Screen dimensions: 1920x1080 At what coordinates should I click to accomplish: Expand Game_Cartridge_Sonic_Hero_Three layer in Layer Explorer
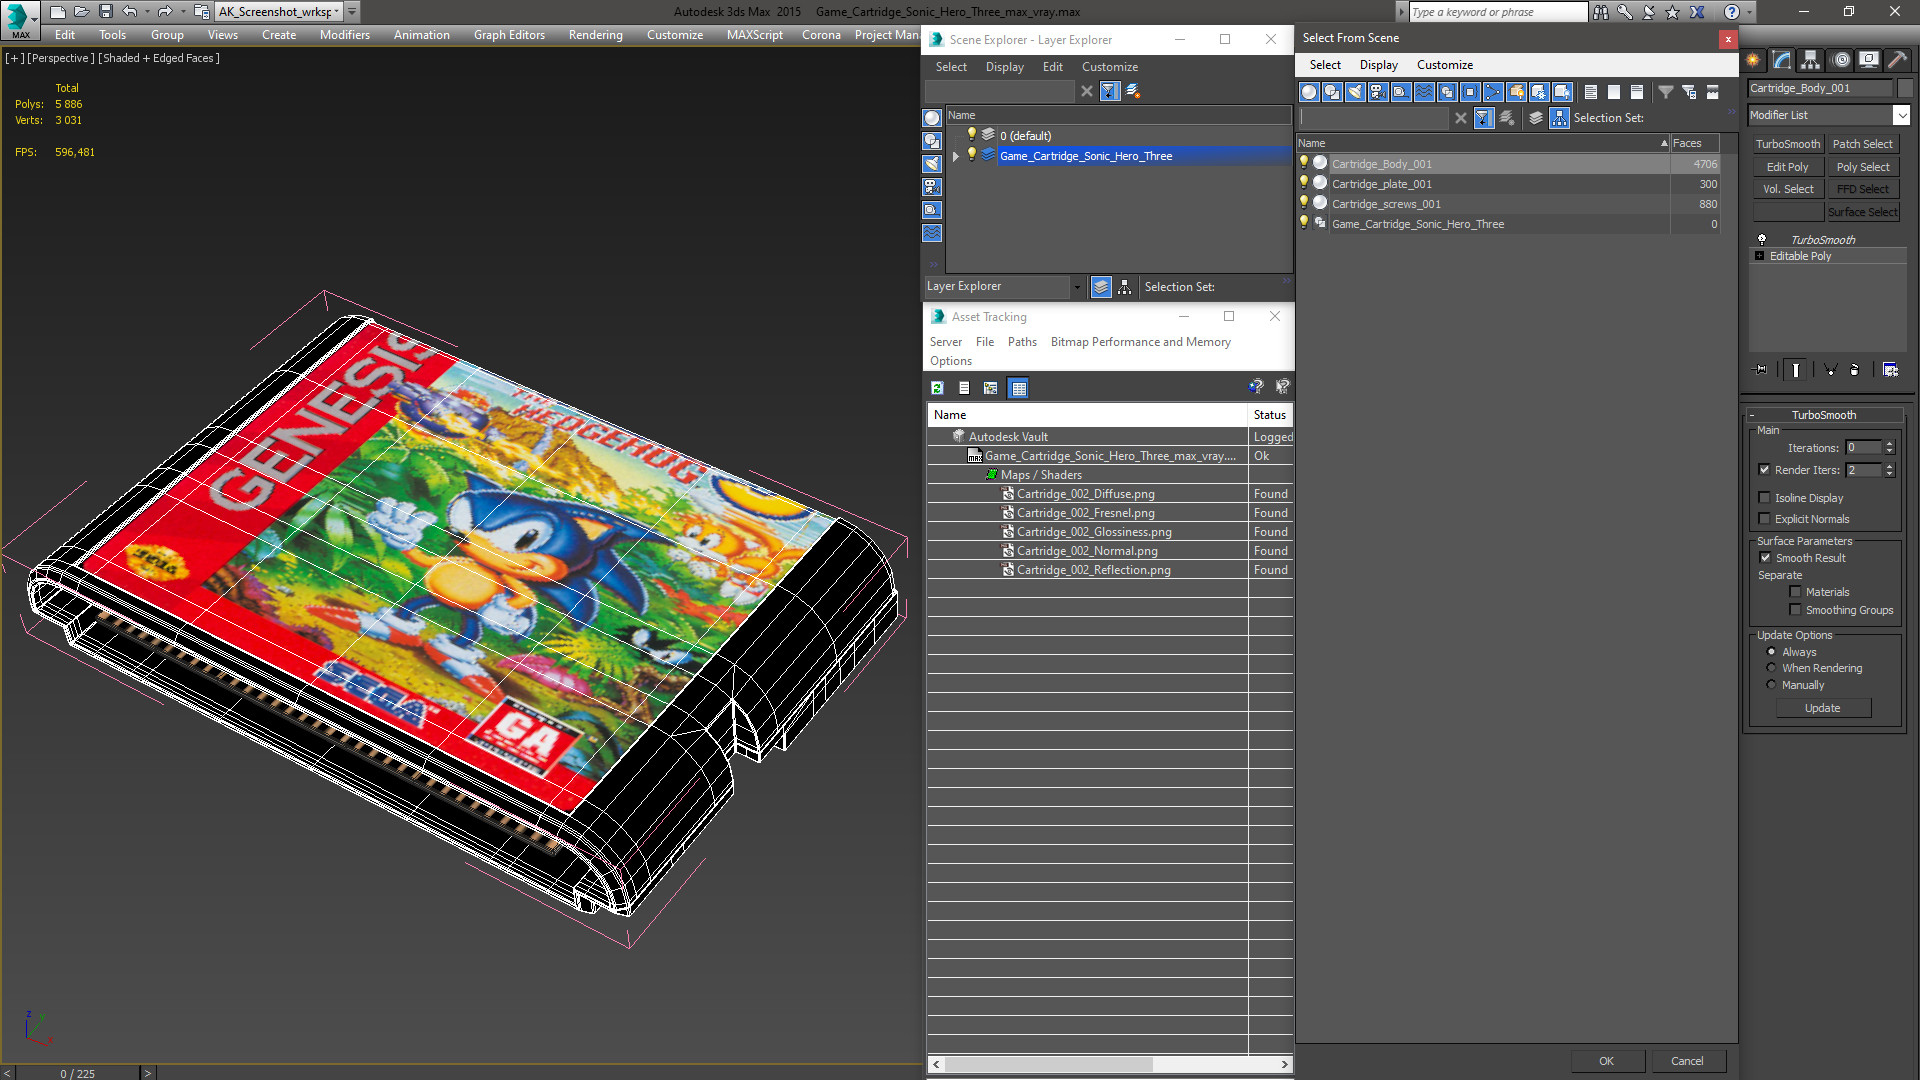956,156
